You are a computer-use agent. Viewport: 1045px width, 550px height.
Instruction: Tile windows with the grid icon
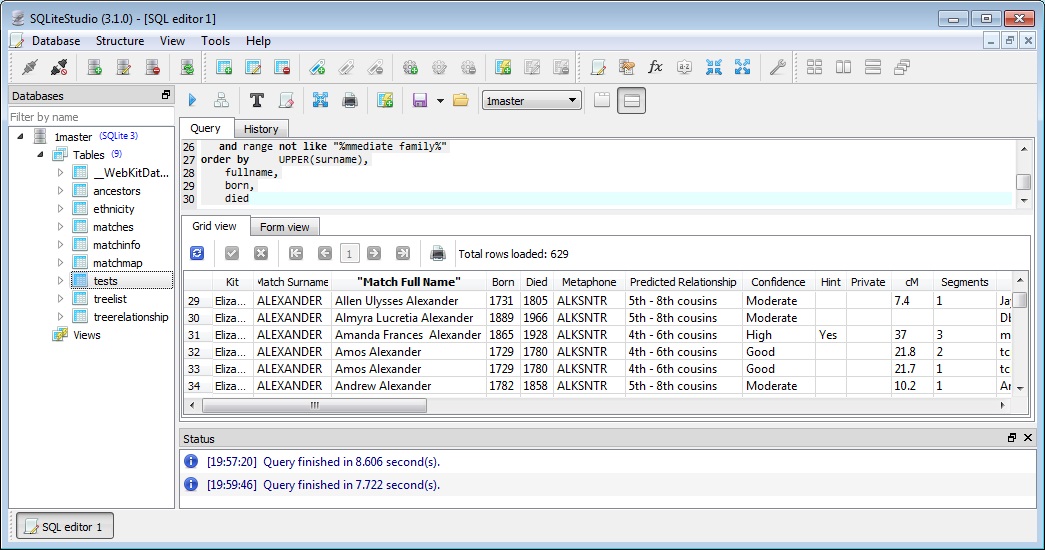click(814, 67)
